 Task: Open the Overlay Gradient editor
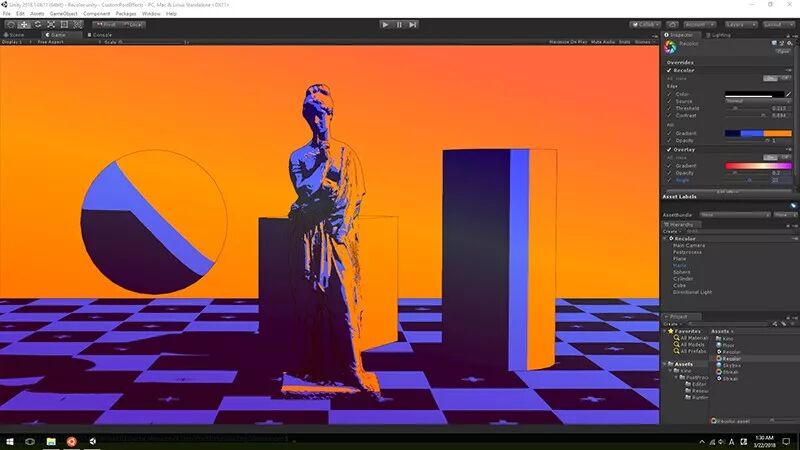[758, 166]
